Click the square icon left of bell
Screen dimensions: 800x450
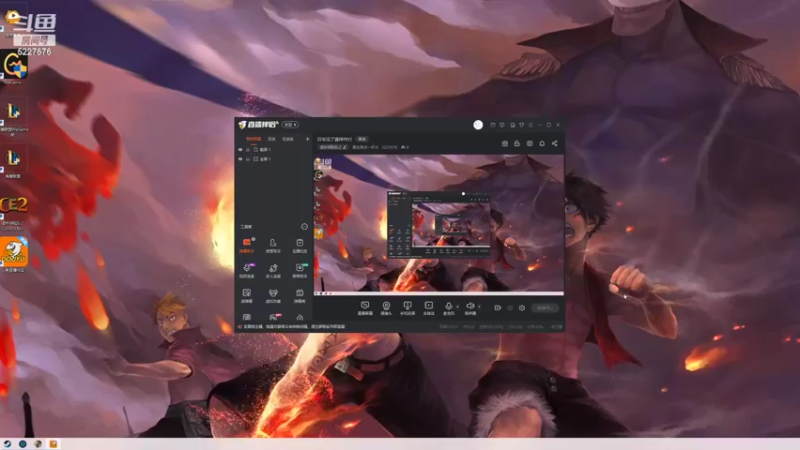pos(530,144)
